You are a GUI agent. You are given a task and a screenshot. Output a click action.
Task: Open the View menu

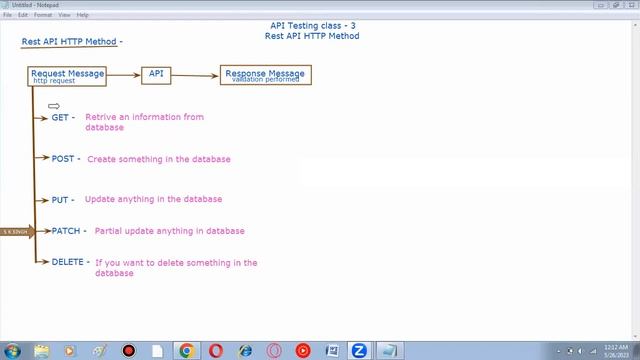64,15
